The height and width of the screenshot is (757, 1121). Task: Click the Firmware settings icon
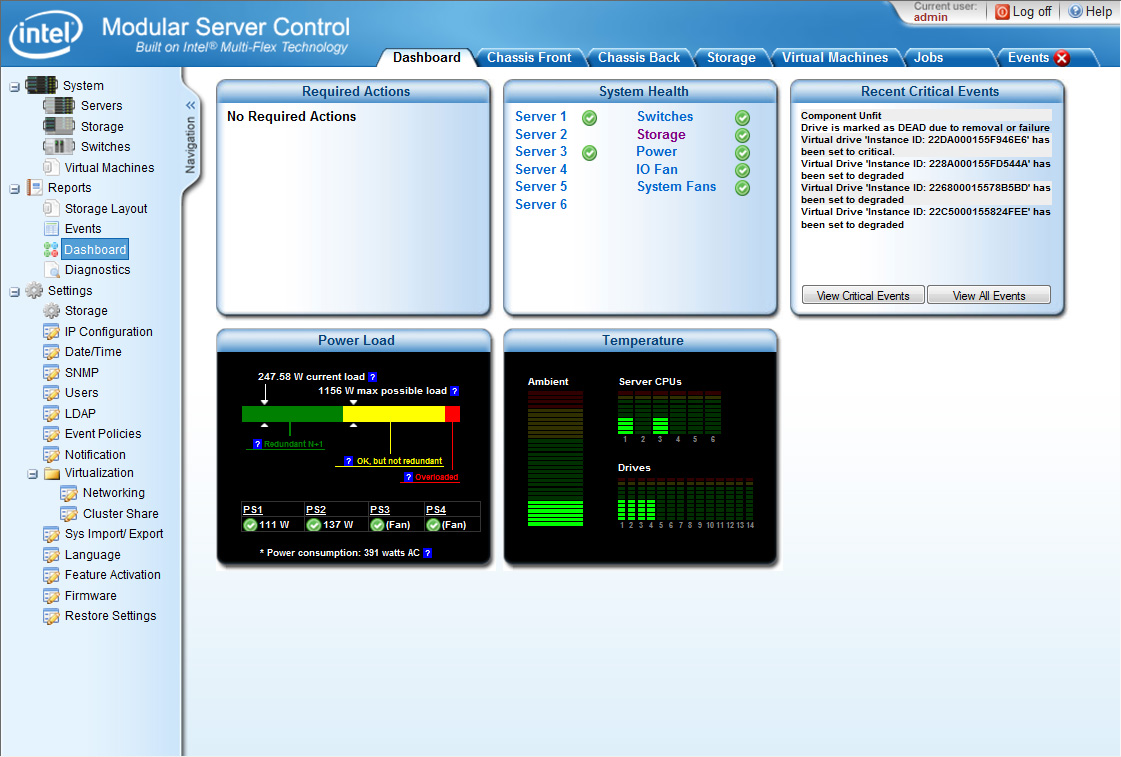[x=51, y=596]
